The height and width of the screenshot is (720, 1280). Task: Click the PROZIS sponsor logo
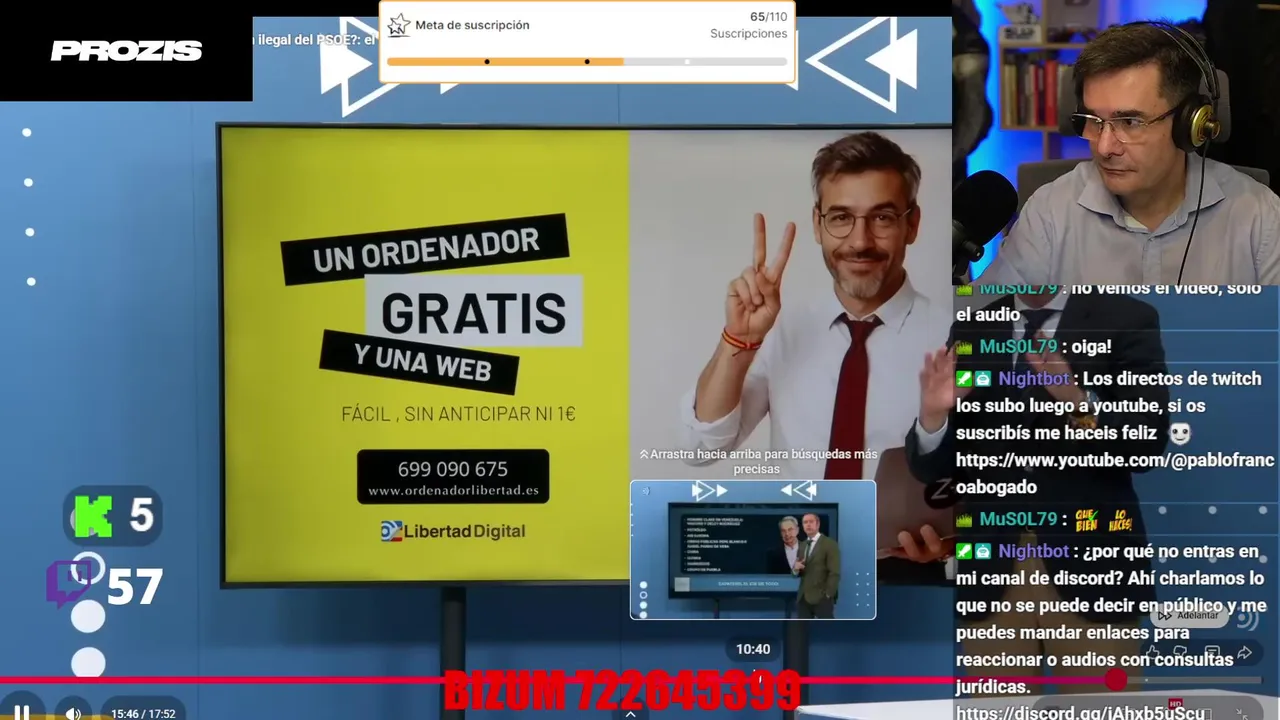[x=126, y=51]
